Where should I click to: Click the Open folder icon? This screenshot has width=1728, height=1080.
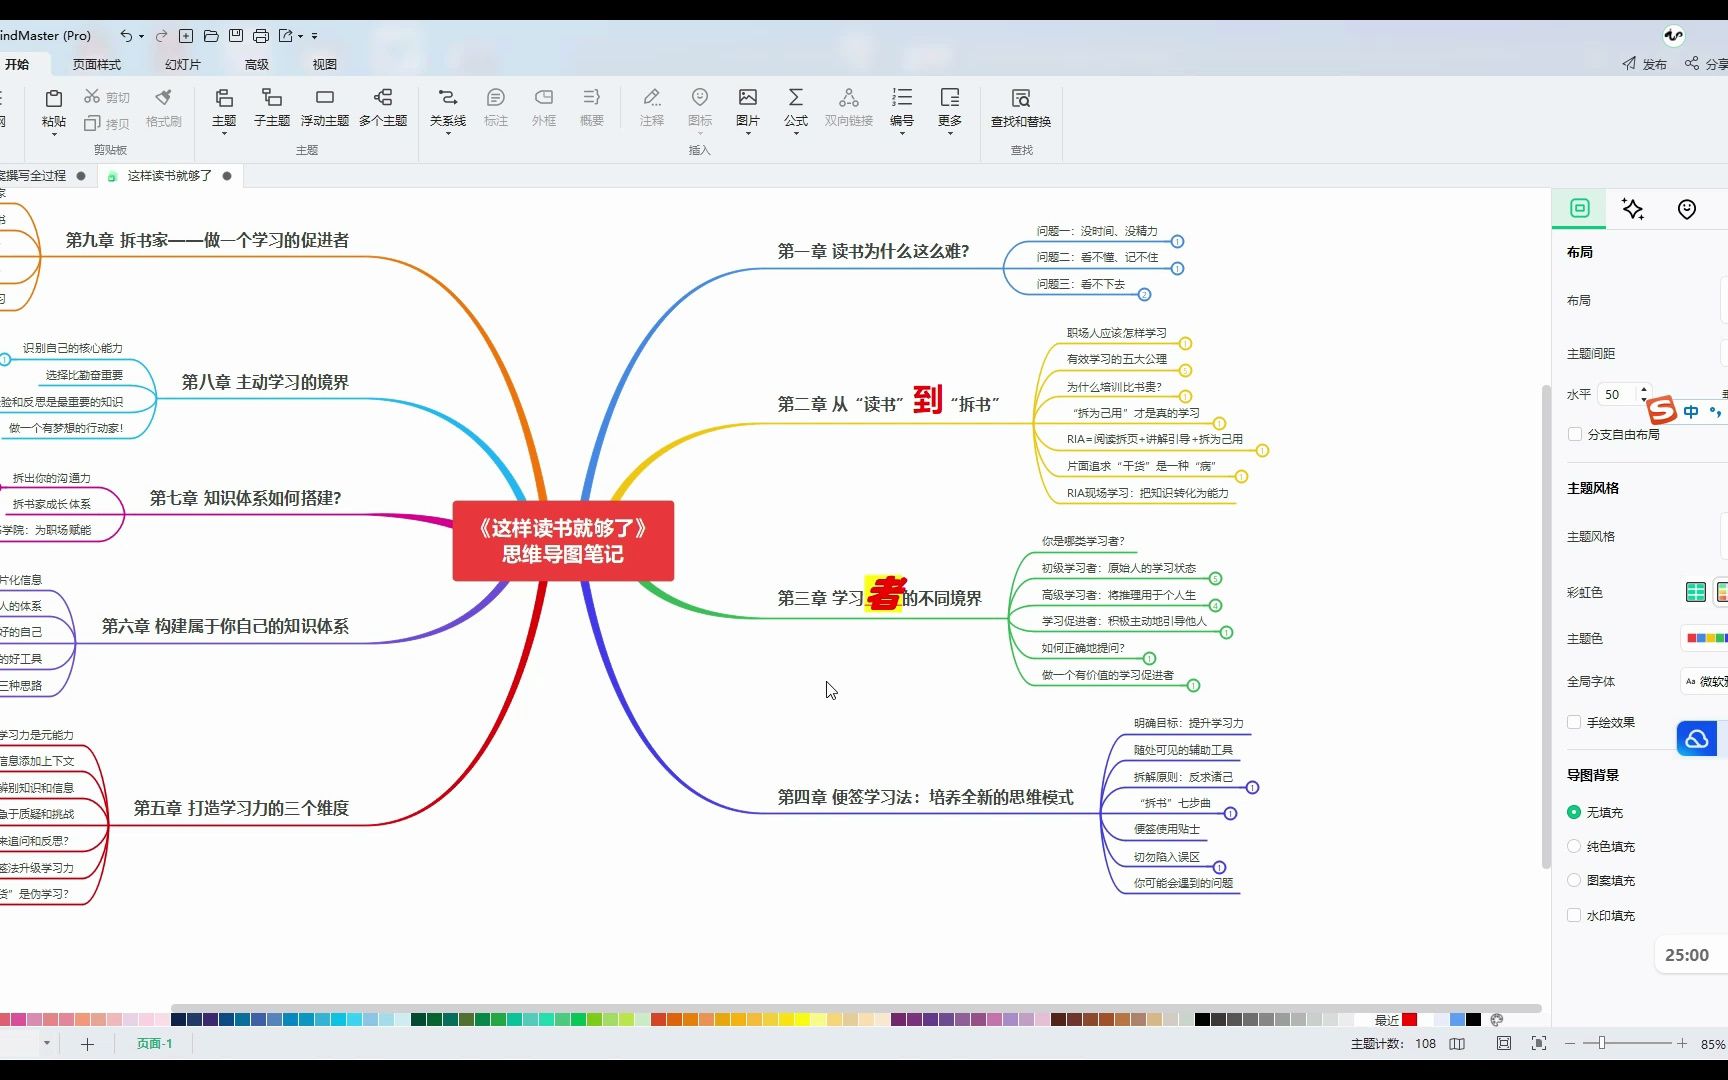[211, 36]
